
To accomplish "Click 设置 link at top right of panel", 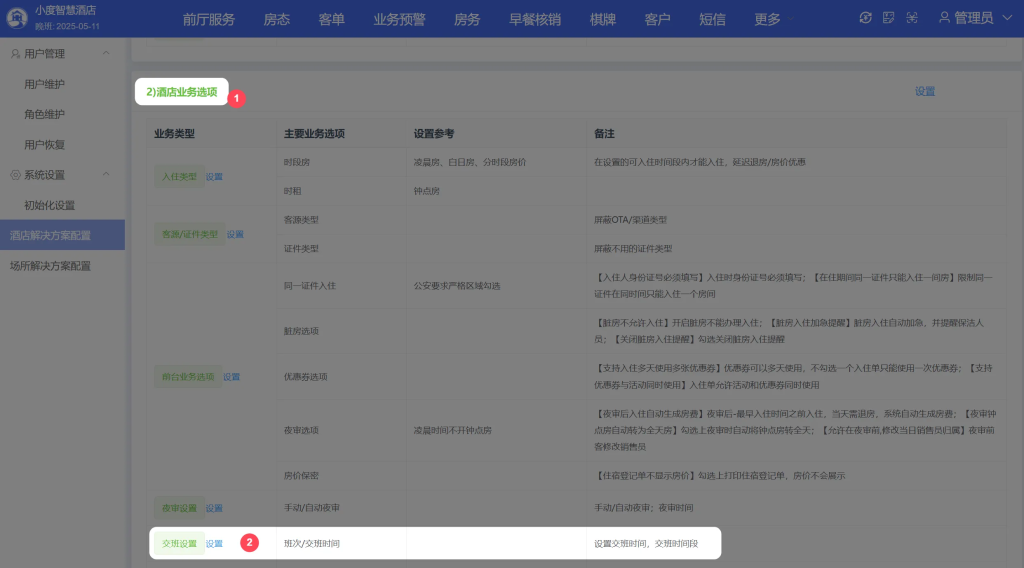I will 924,91.
